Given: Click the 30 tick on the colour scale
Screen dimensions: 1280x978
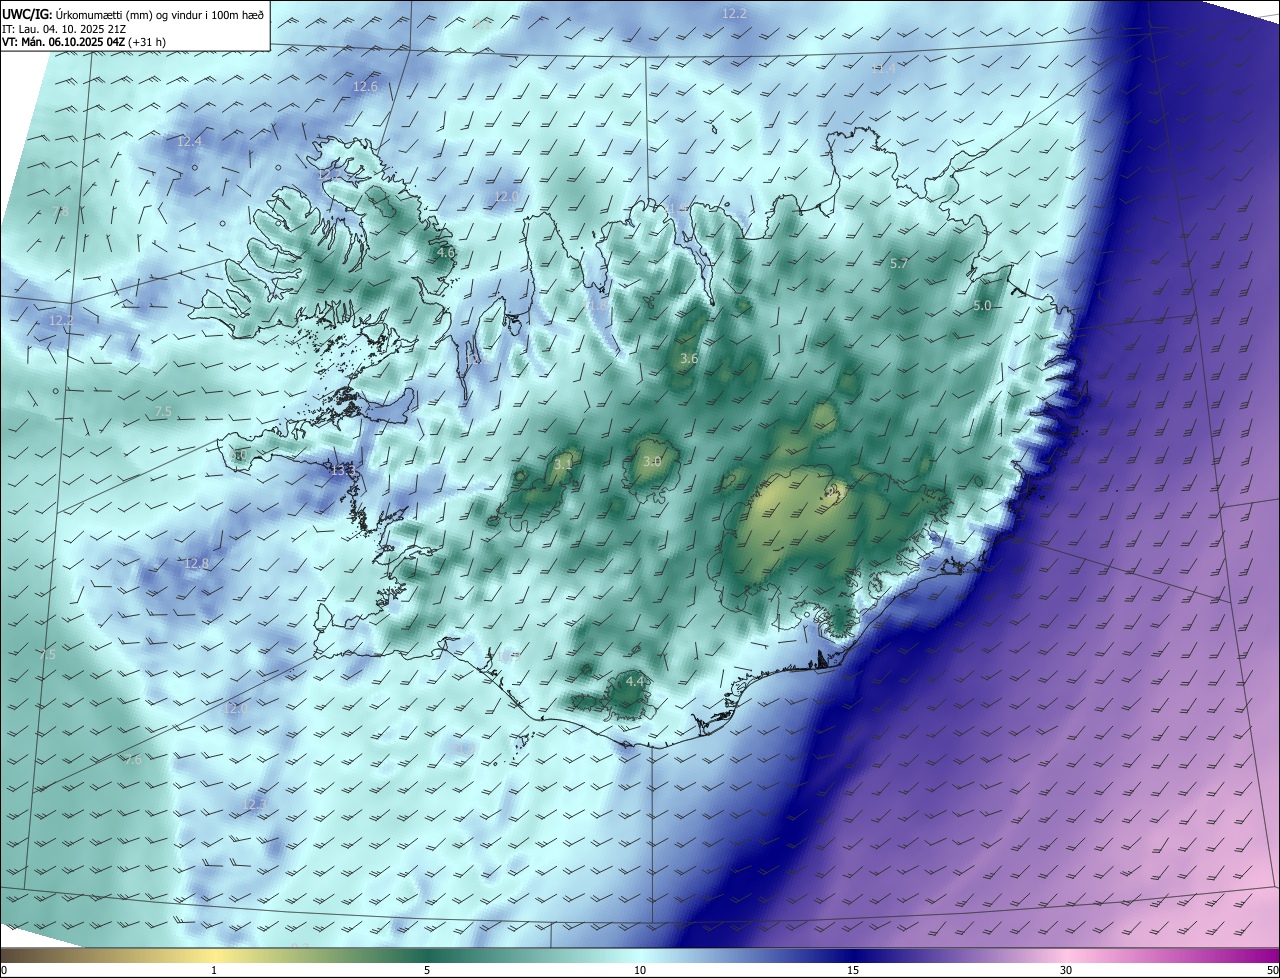Looking at the screenshot, I should (1066, 970).
